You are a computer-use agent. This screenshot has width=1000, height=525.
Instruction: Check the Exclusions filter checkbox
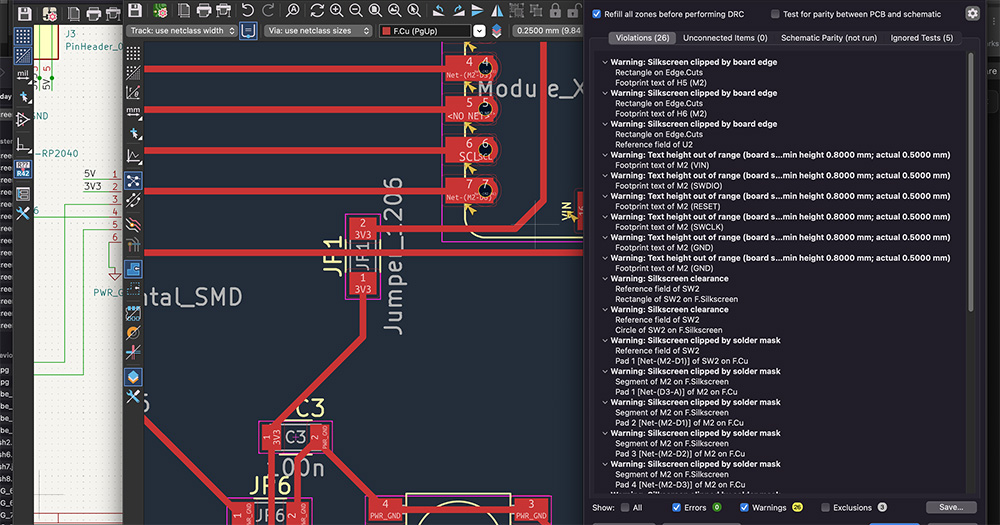tap(825, 508)
